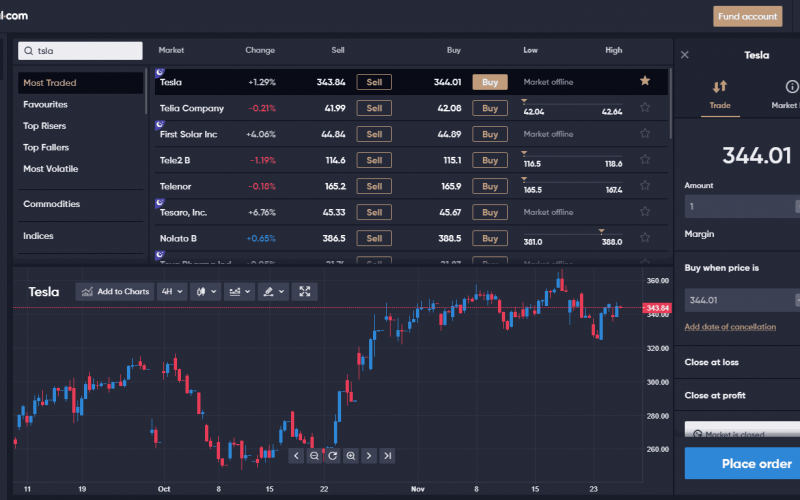Click the 343.84 price marker on chart

(x=657, y=308)
